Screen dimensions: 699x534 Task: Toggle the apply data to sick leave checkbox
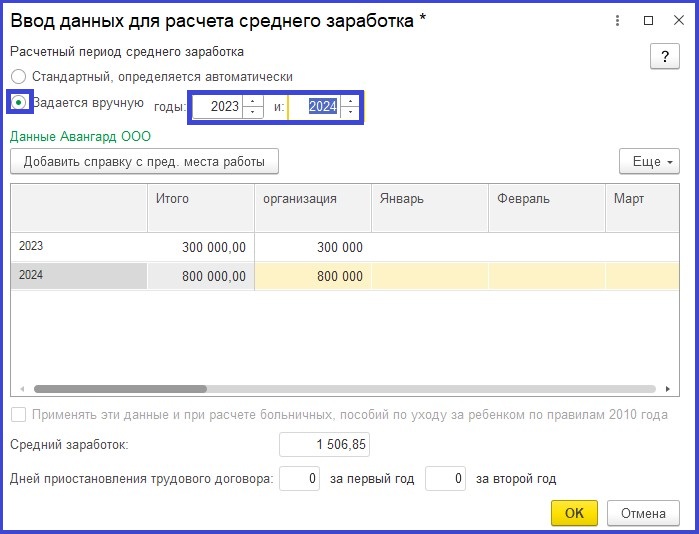tap(18, 415)
